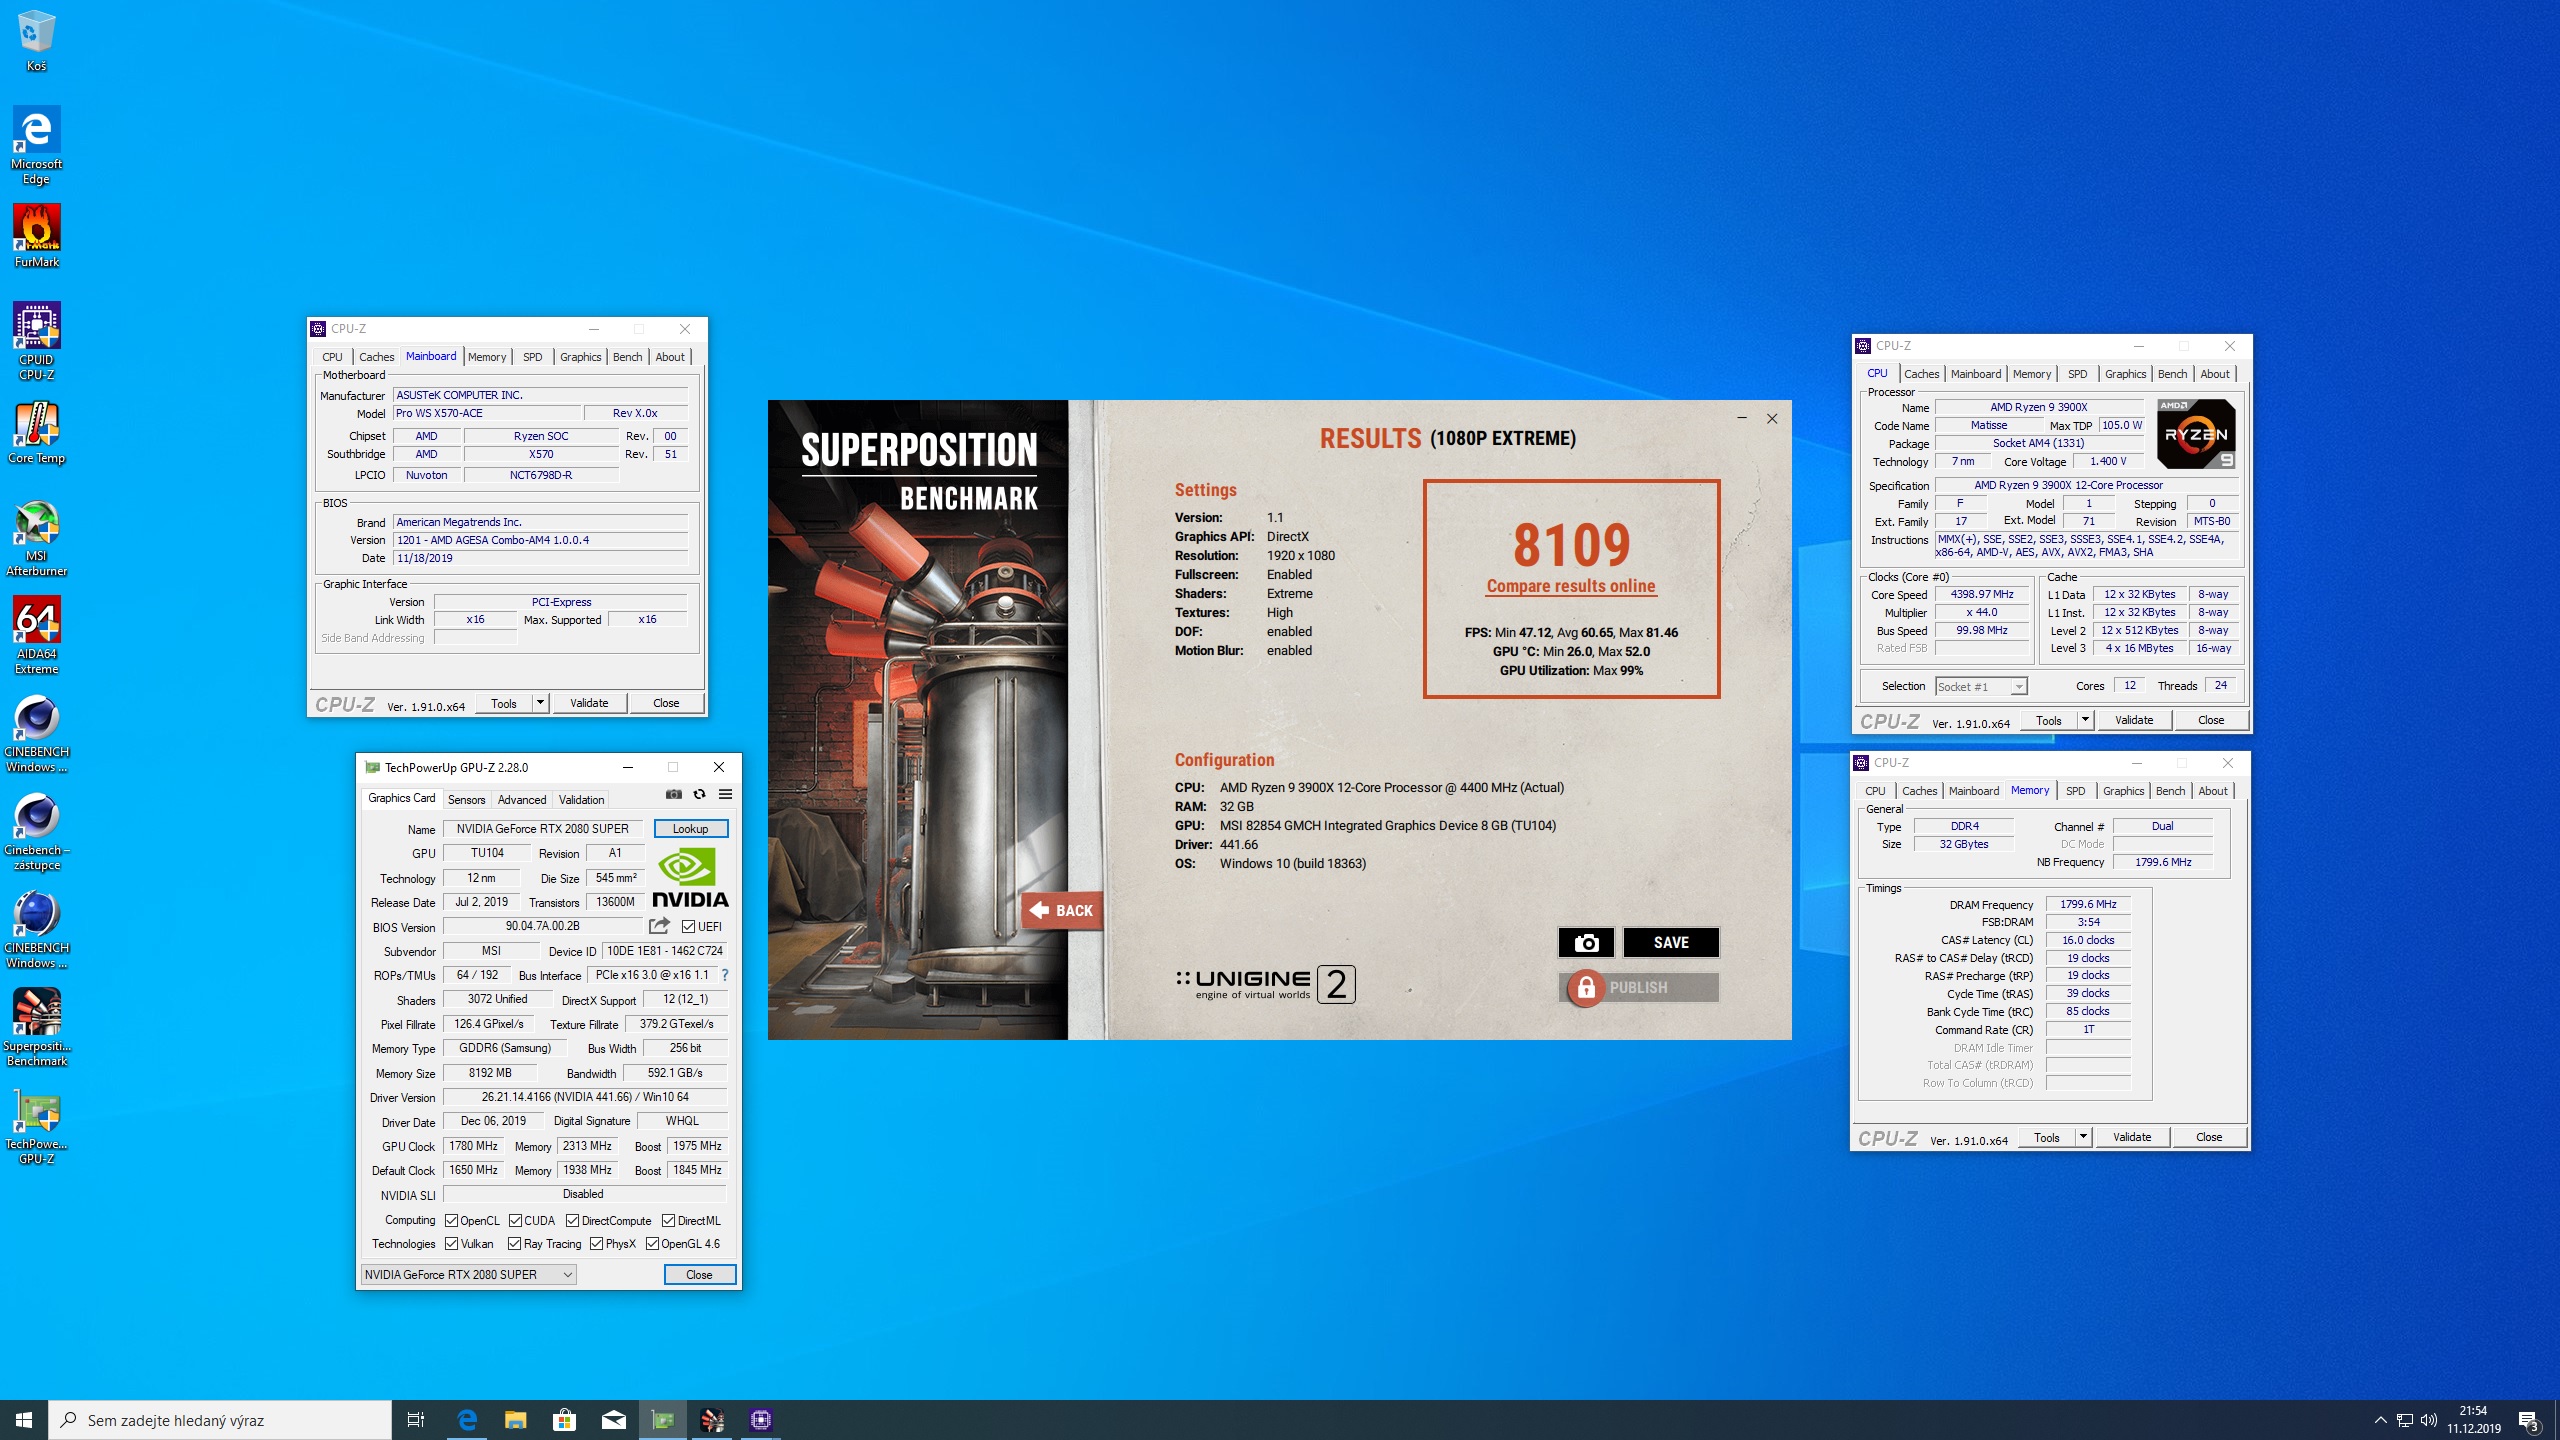The width and height of the screenshot is (2560, 1440).
Task: Open the CPUID CPU-Z desktop shortcut
Action: (36, 341)
